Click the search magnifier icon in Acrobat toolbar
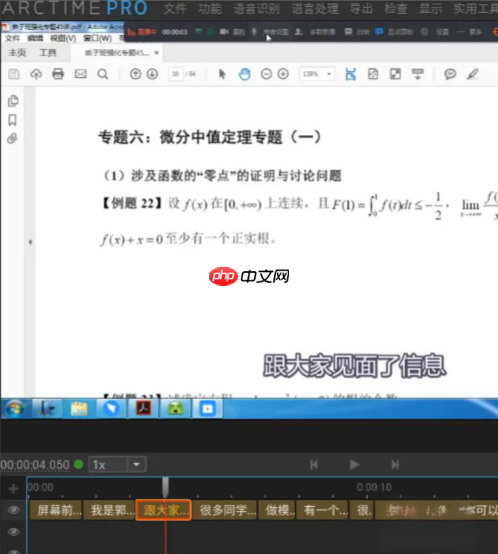The image size is (498, 554). (103, 74)
